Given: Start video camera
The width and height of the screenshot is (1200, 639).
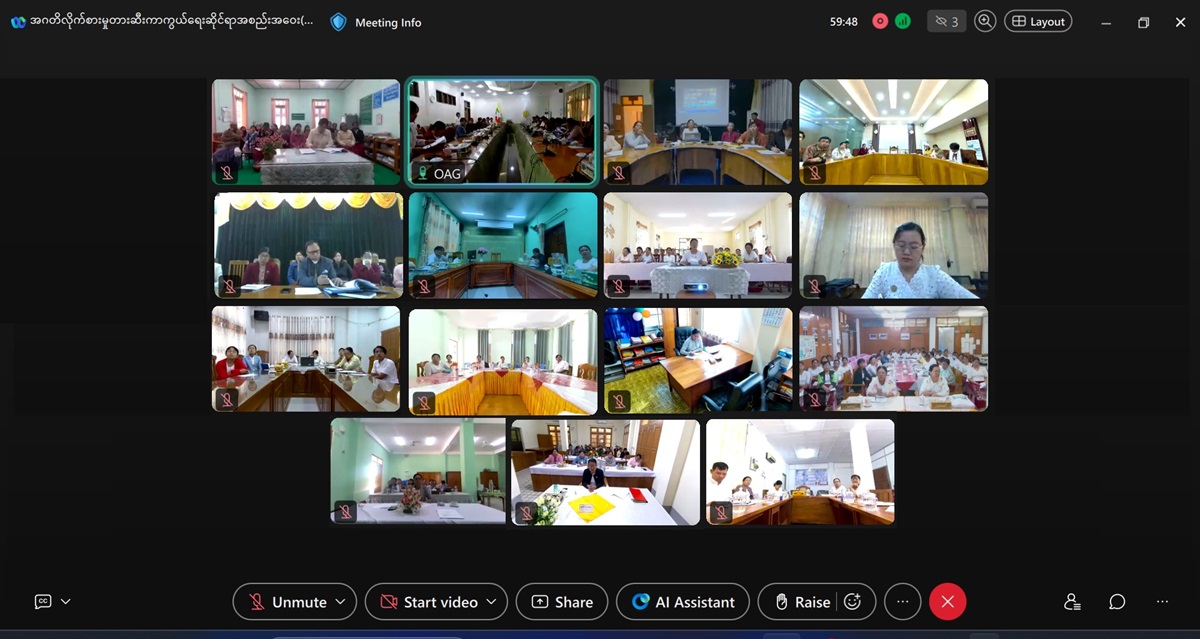Looking at the screenshot, I should pos(428,602).
